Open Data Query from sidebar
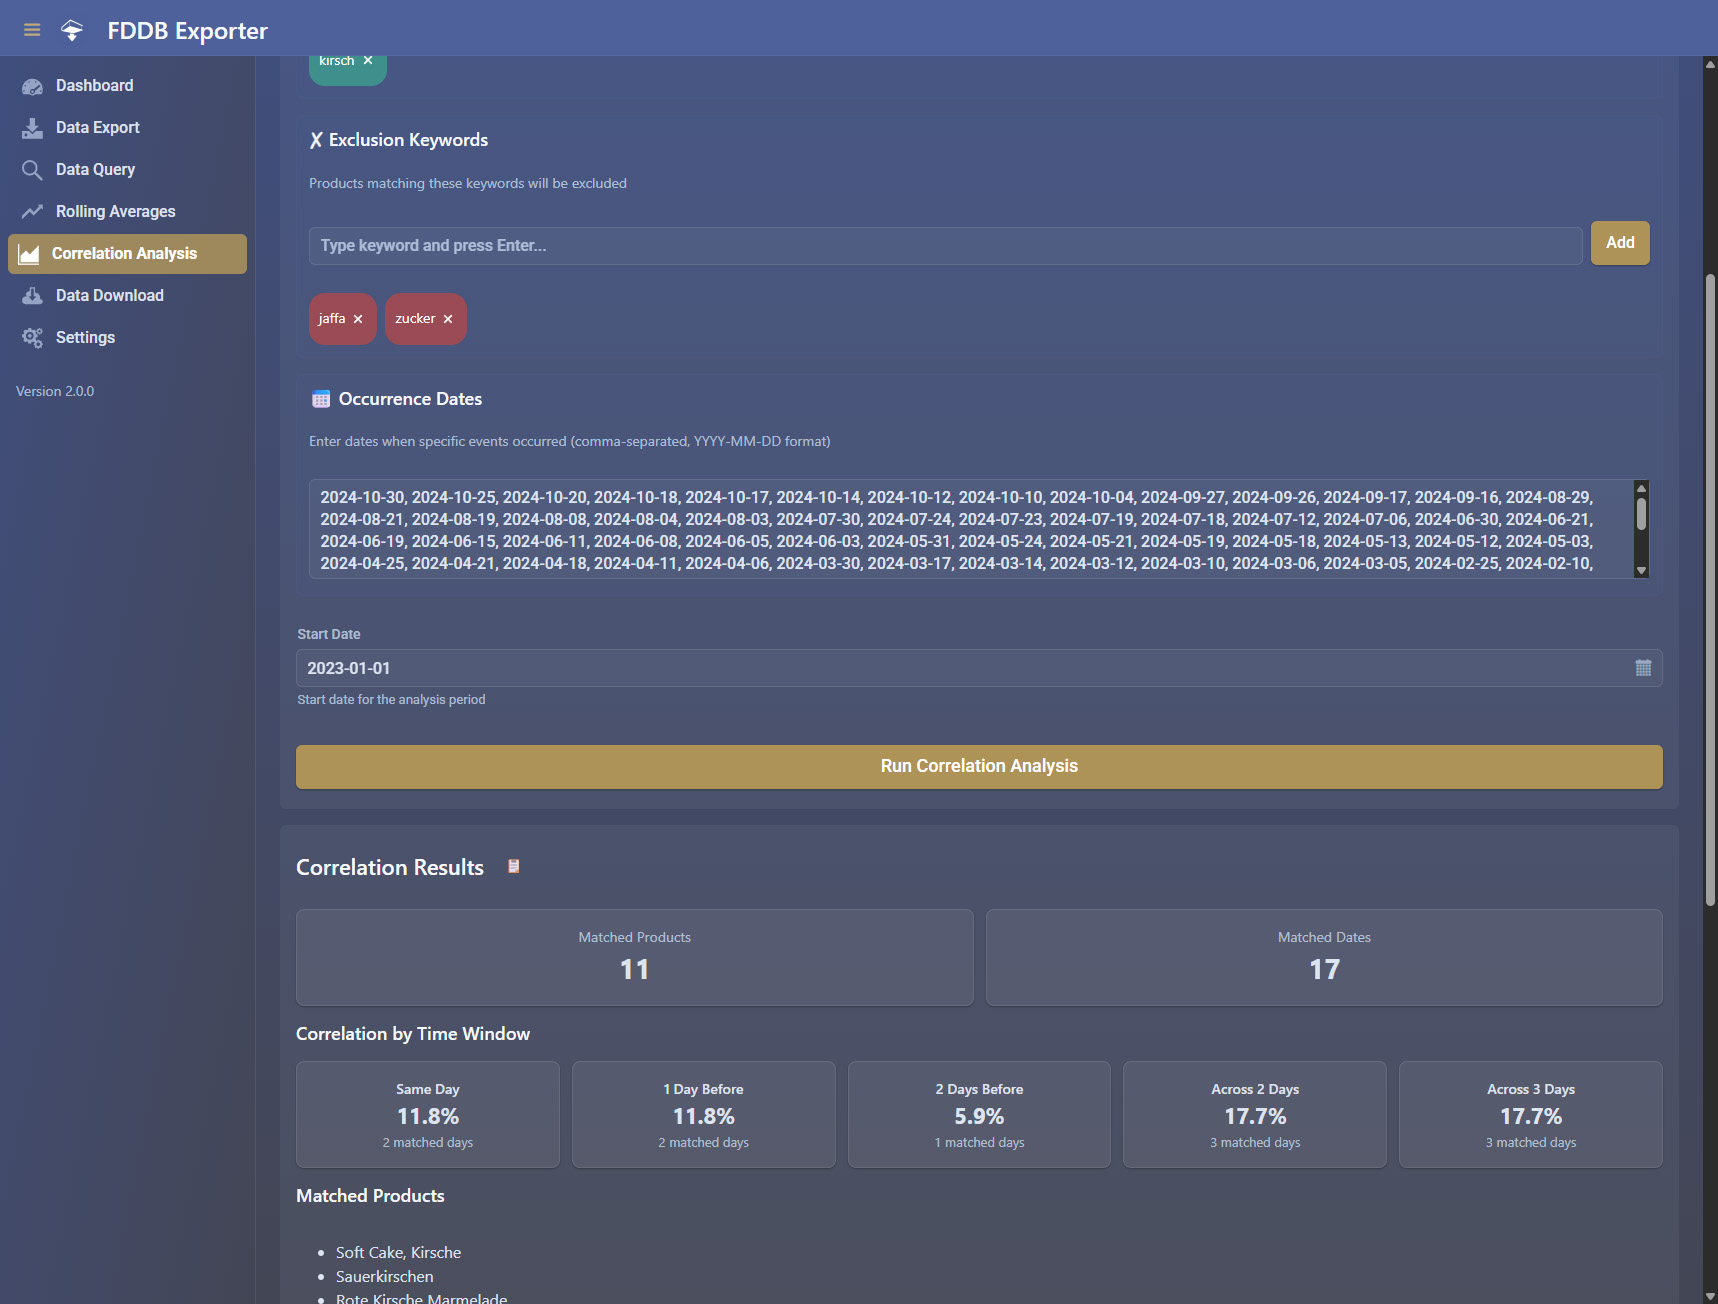This screenshot has height=1304, width=1718. click(x=95, y=170)
